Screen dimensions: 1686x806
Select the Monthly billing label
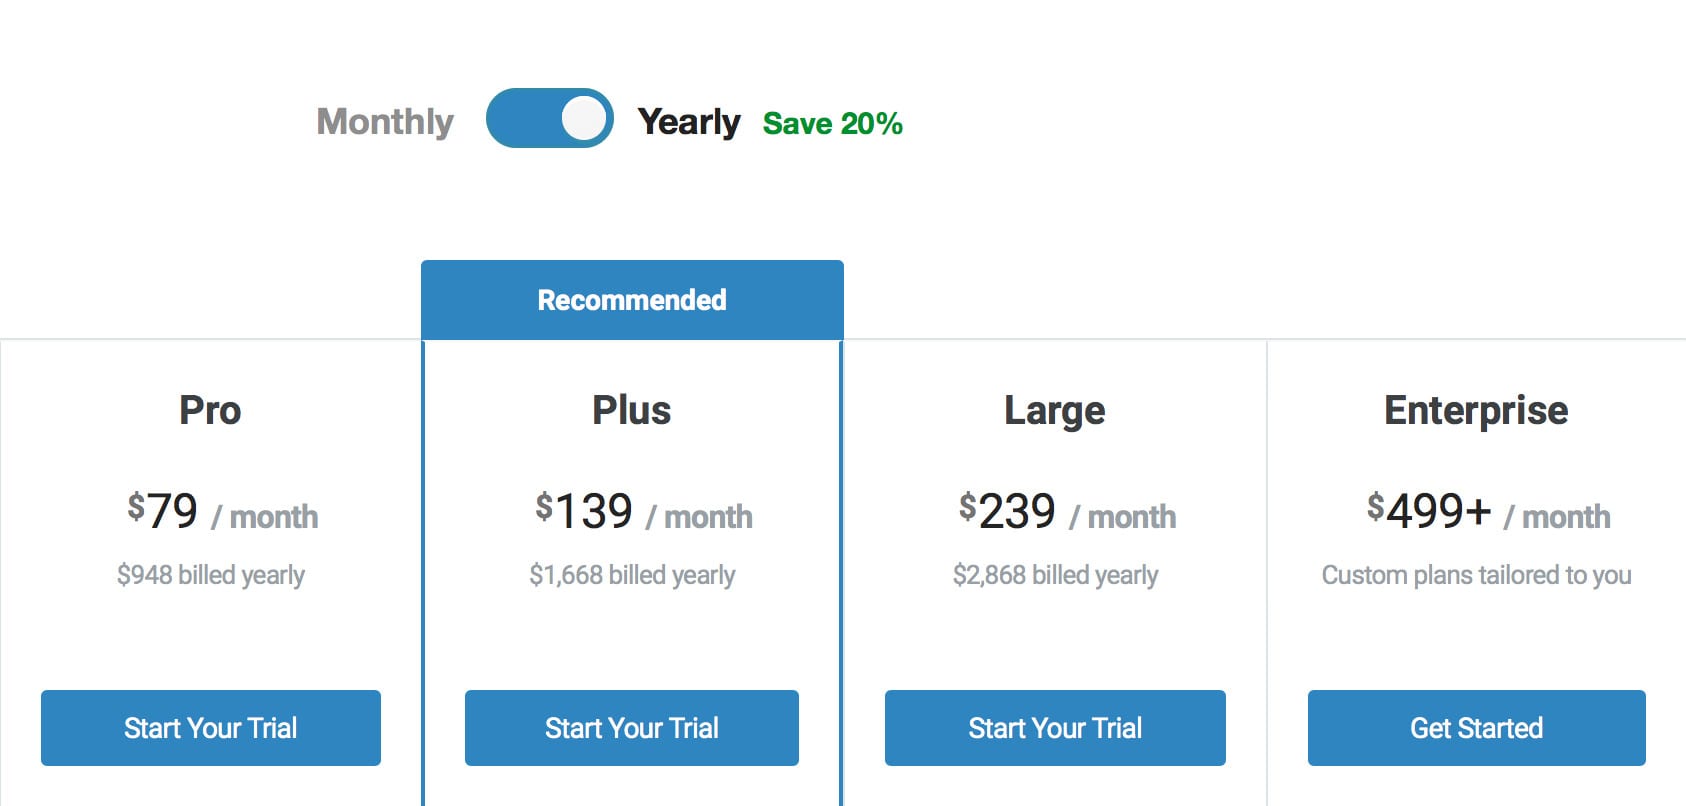(x=385, y=122)
